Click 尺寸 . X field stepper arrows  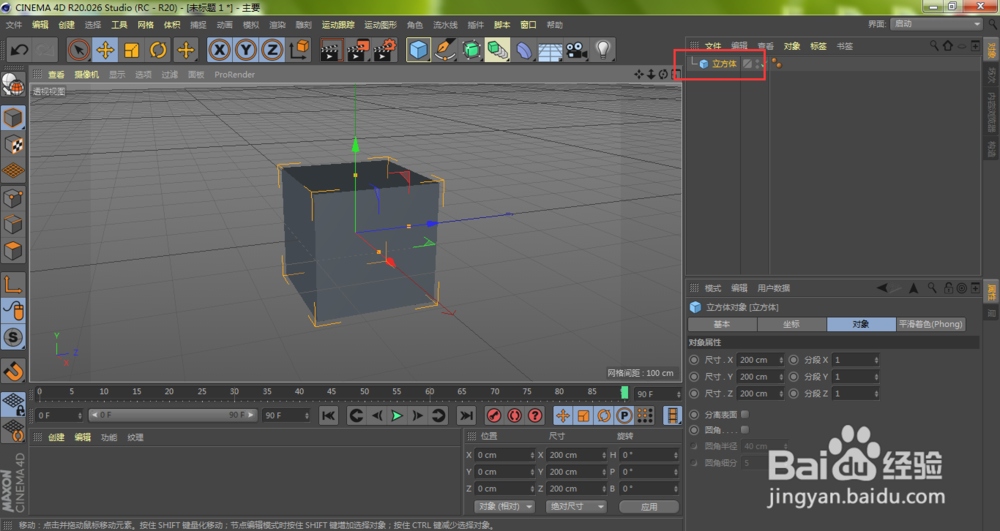pos(781,360)
